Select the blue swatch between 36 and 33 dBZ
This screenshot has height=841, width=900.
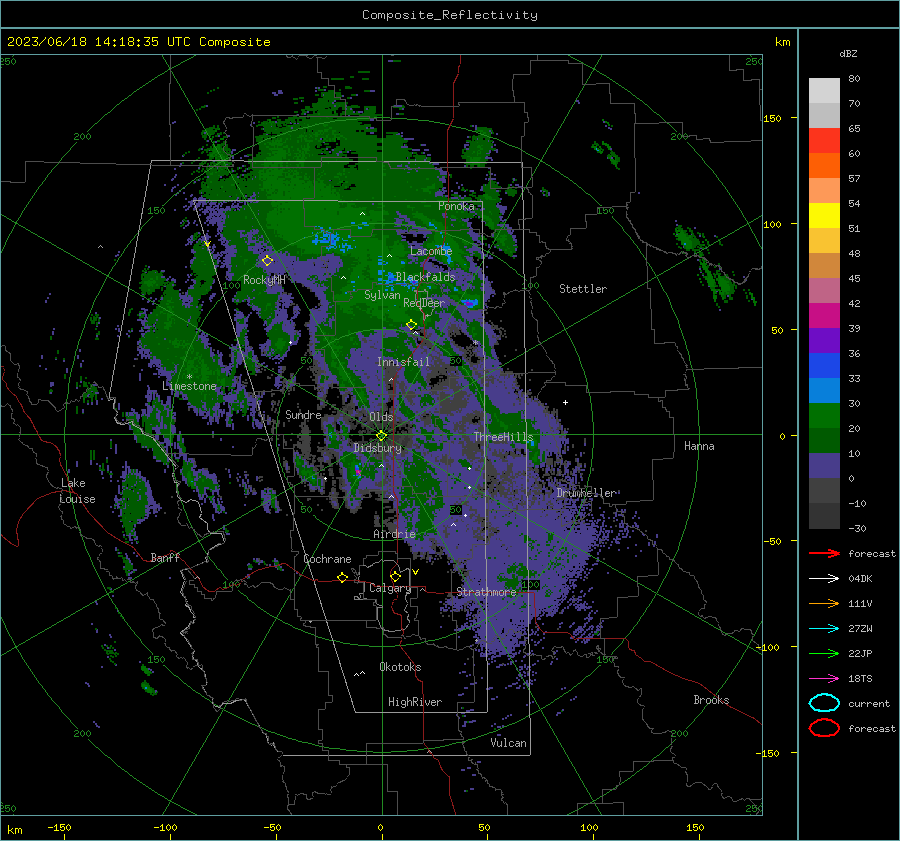click(x=824, y=366)
